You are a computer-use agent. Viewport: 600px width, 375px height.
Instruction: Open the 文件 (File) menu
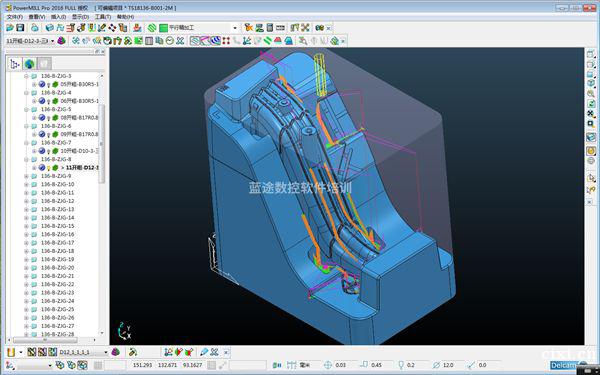tap(15, 17)
